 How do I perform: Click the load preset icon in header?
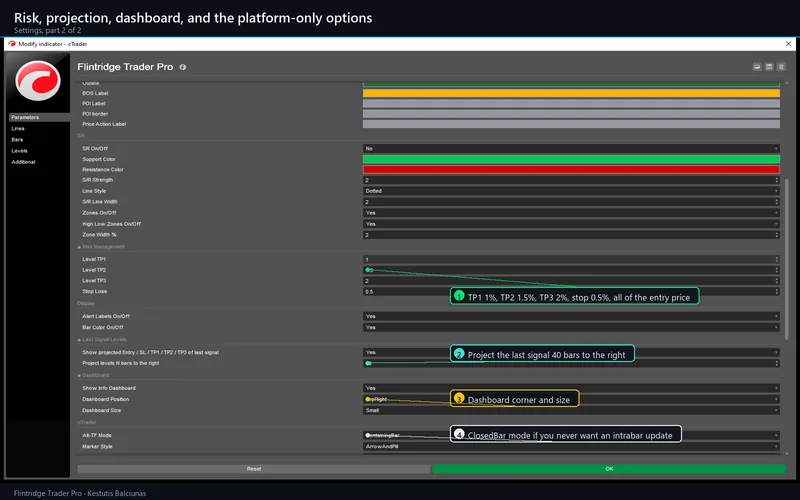tap(757, 67)
